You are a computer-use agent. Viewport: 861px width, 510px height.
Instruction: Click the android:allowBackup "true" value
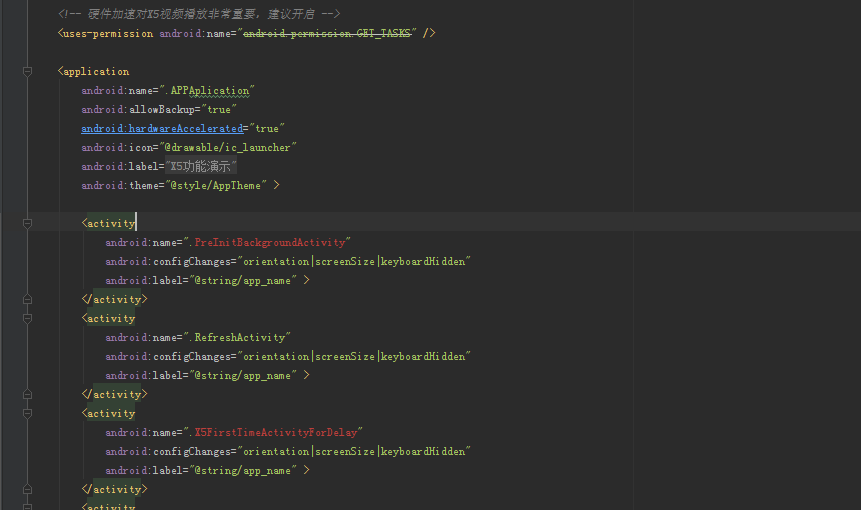coord(219,109)
